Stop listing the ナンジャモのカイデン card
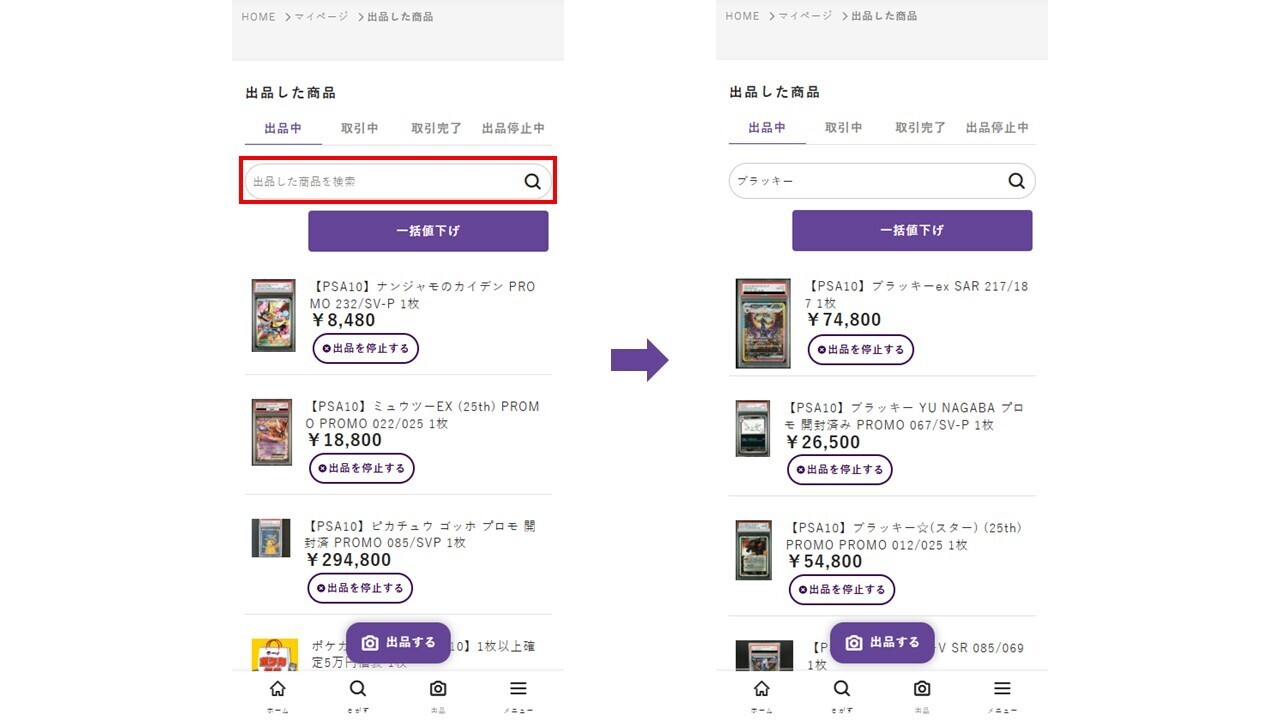The height and width of the screenshot is (720, 1280). pyautogui.click(x=366, y=349)
